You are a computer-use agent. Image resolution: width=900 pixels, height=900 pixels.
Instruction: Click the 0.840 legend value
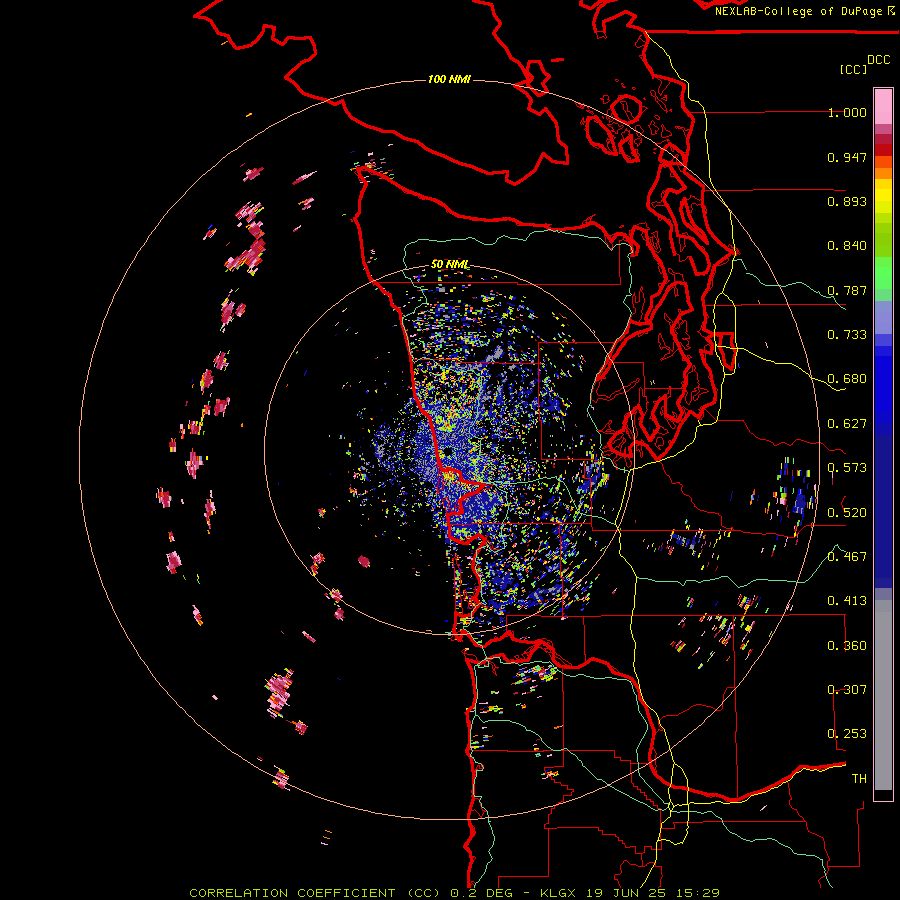point(847,246)
